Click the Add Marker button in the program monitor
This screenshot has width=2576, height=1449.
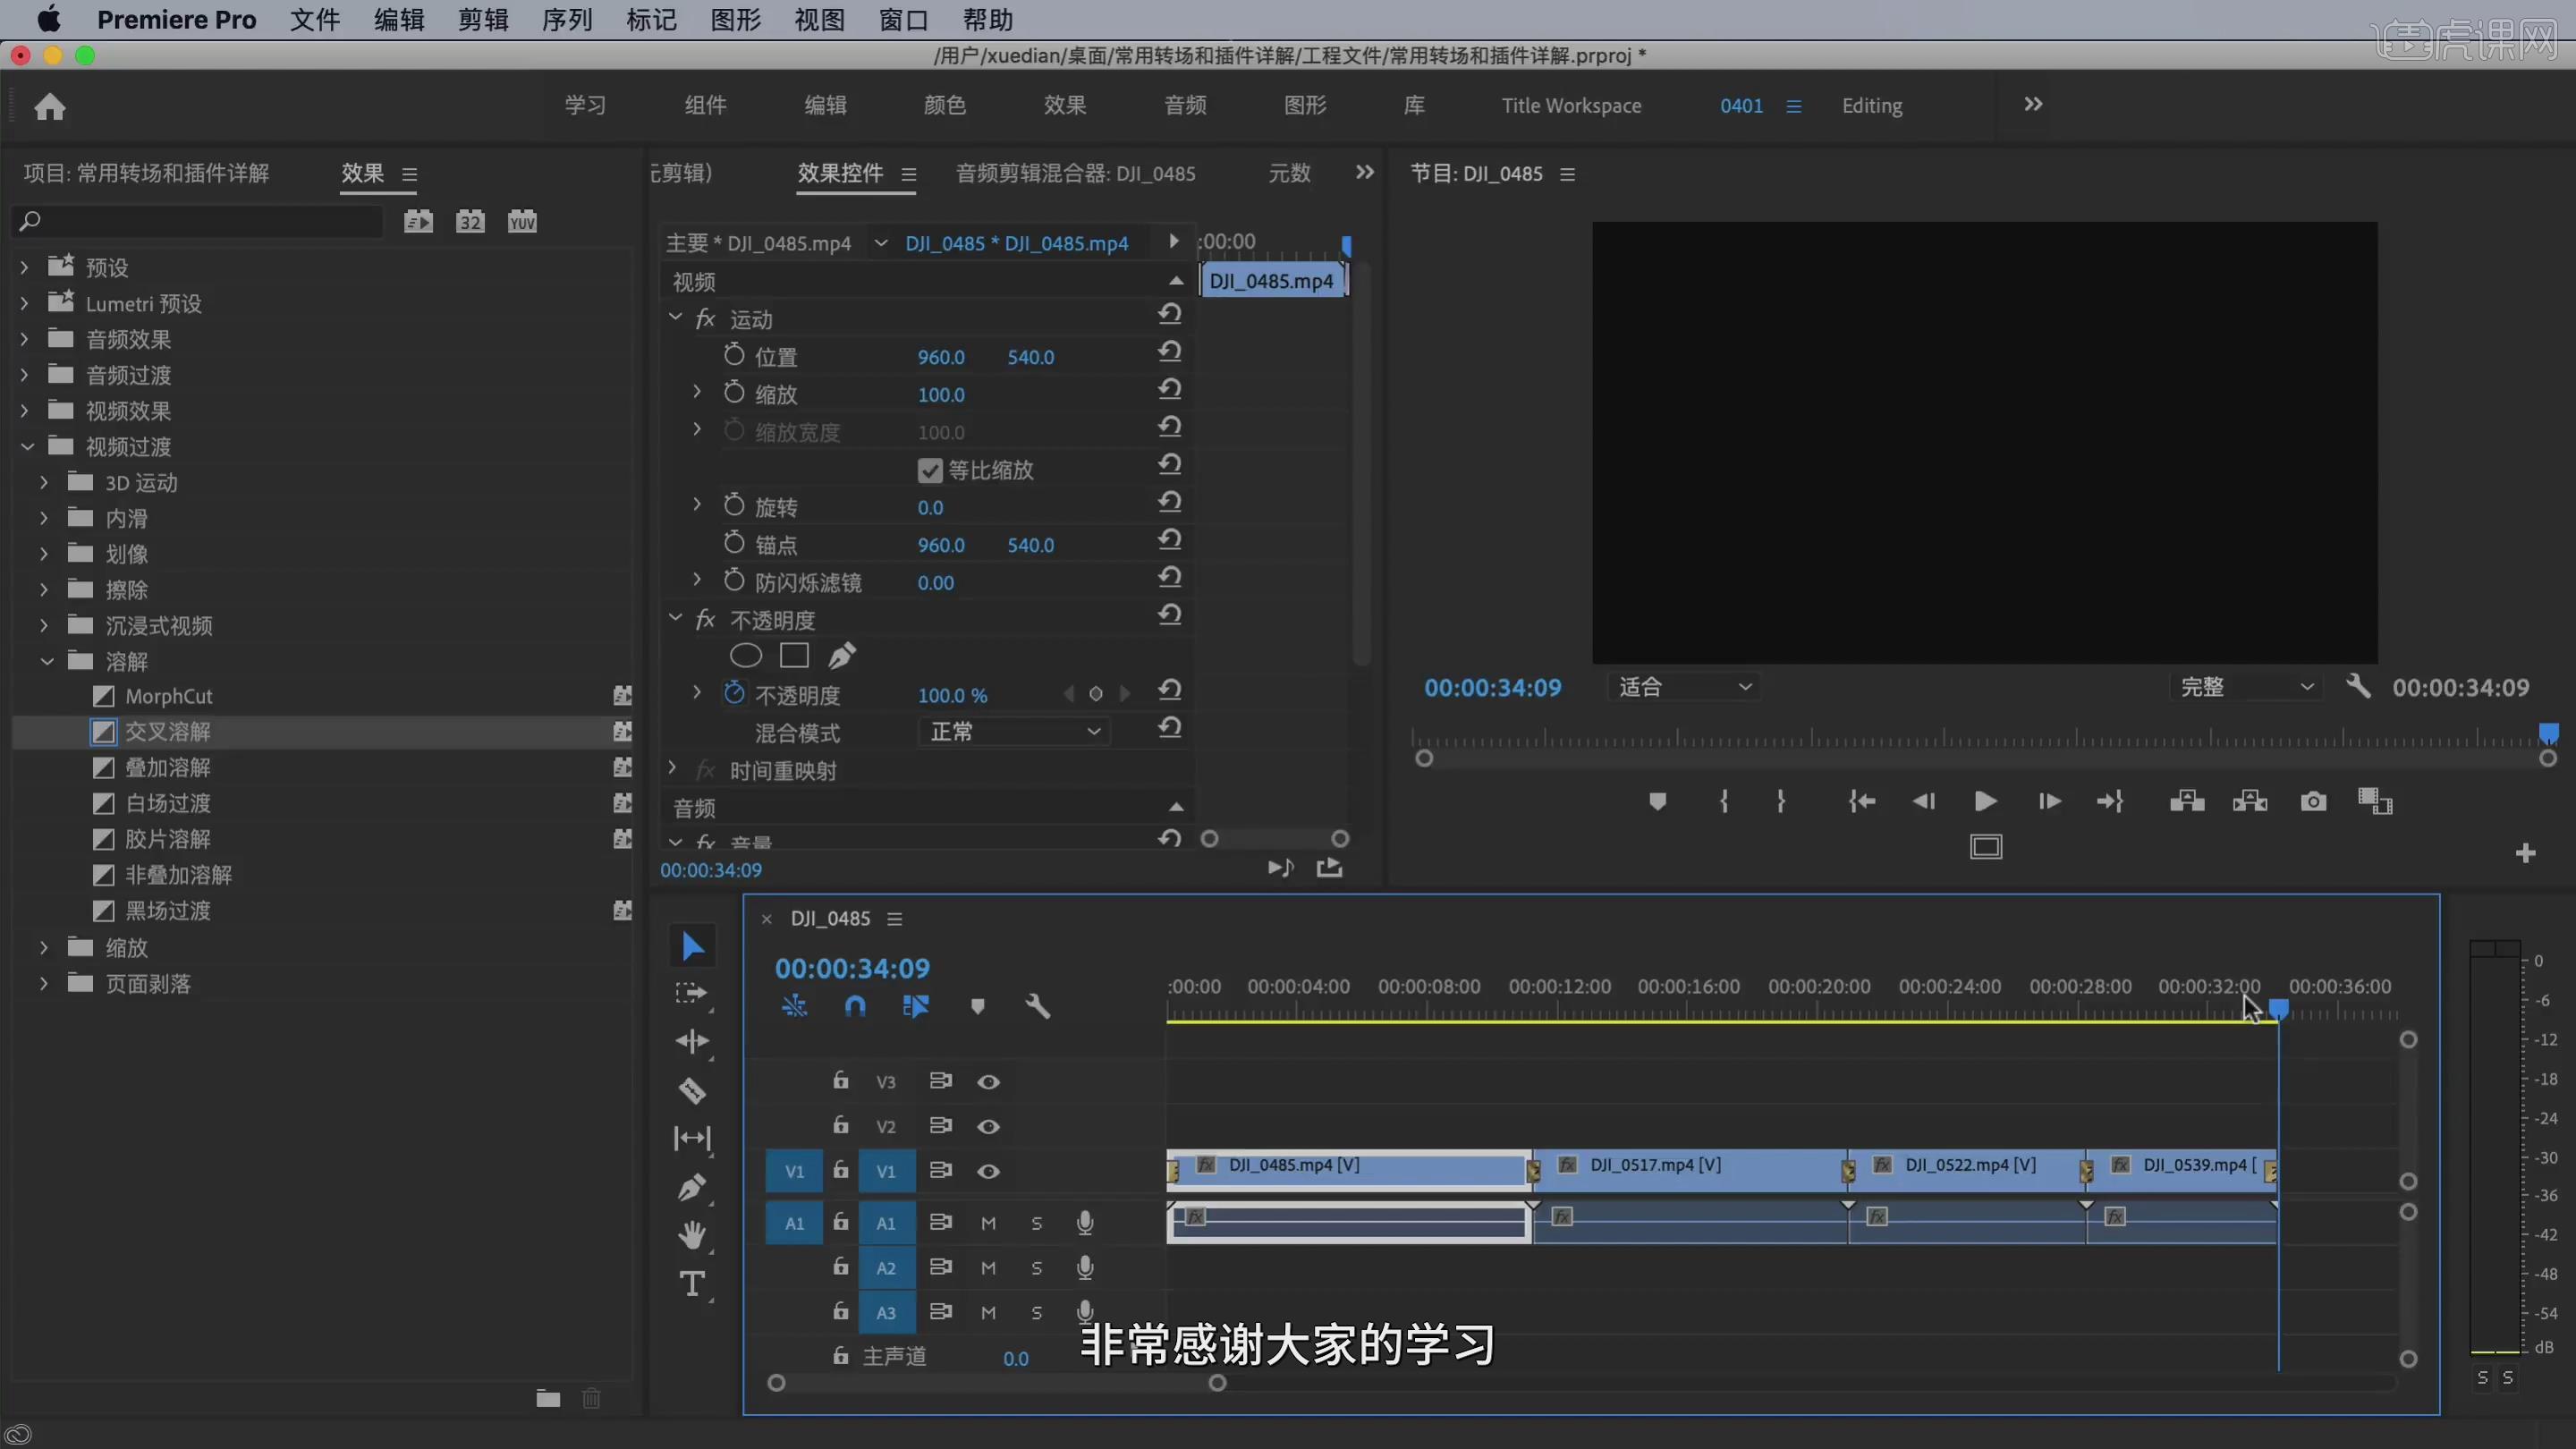1657,802
